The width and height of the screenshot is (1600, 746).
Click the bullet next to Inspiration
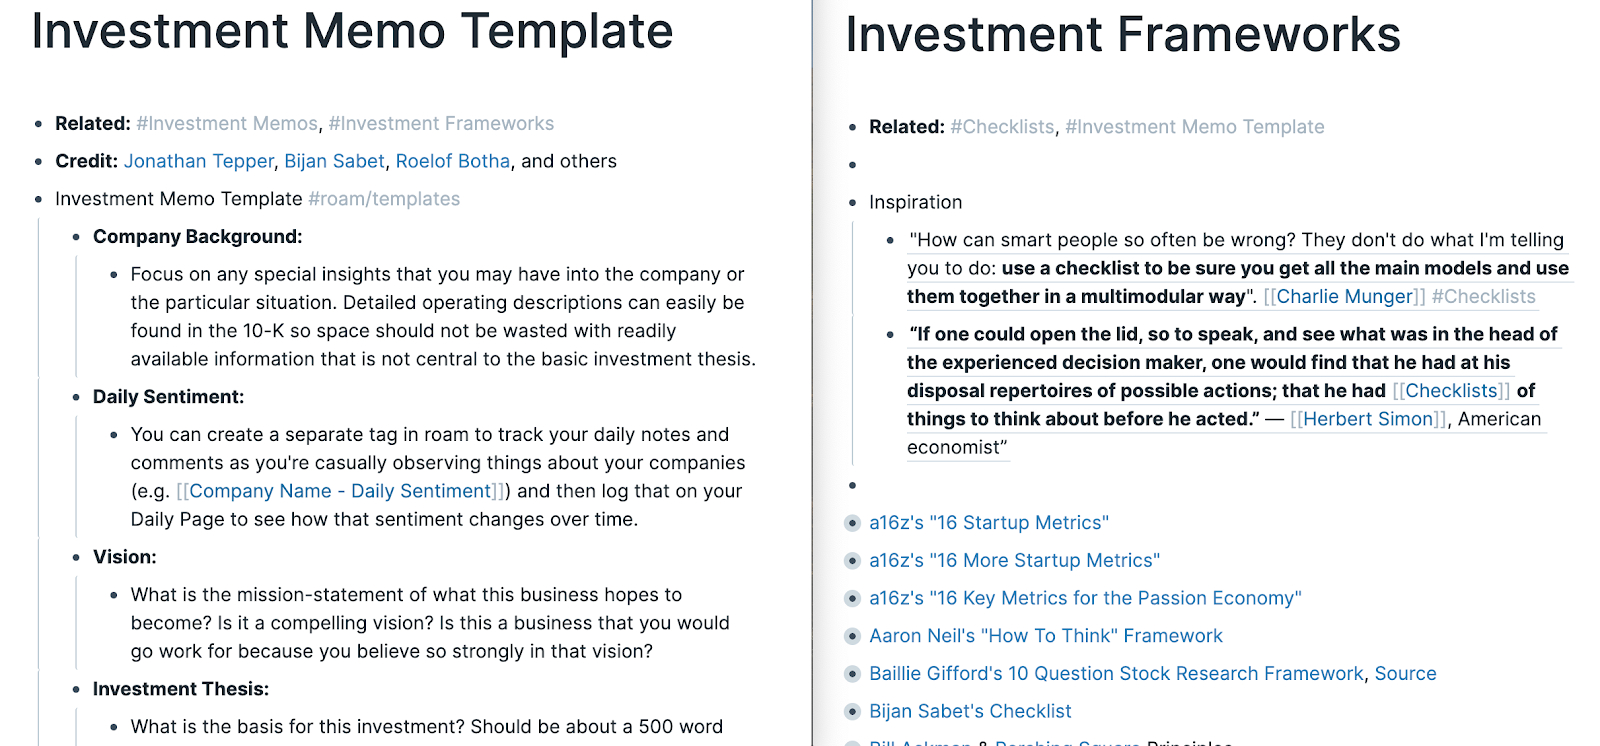(852, 202)
